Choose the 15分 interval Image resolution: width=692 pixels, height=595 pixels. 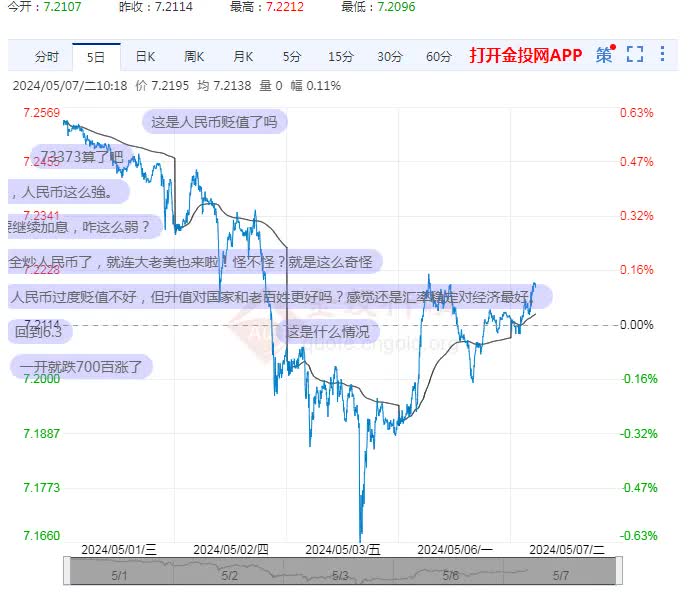340,57
